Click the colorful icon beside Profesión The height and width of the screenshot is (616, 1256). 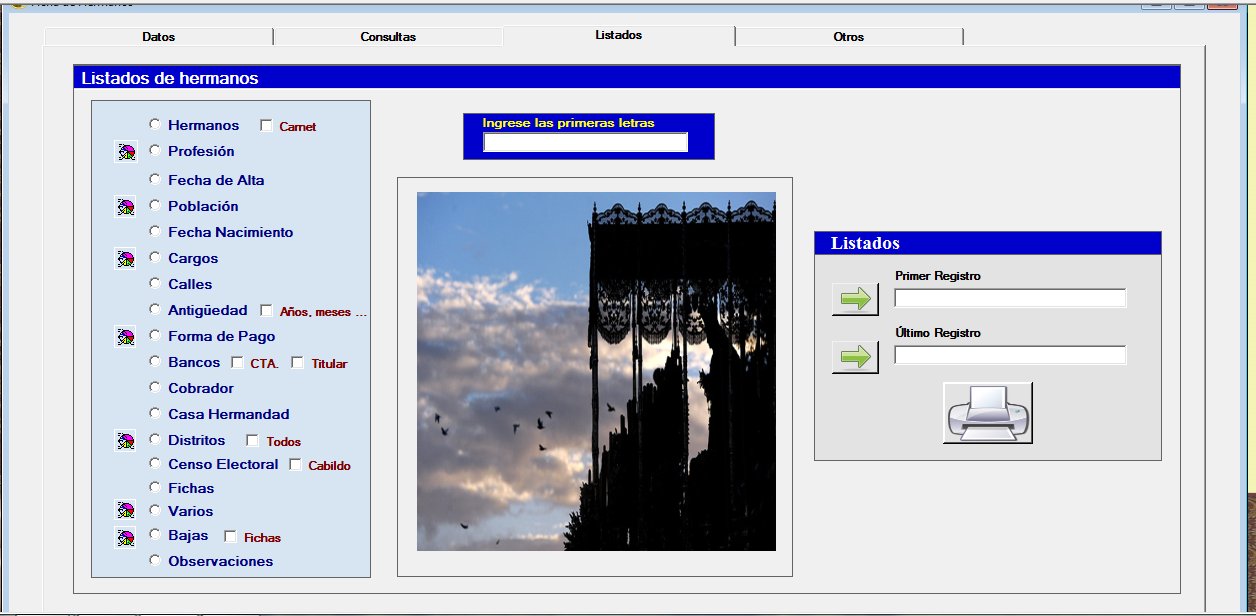click(x=125, y=152)
